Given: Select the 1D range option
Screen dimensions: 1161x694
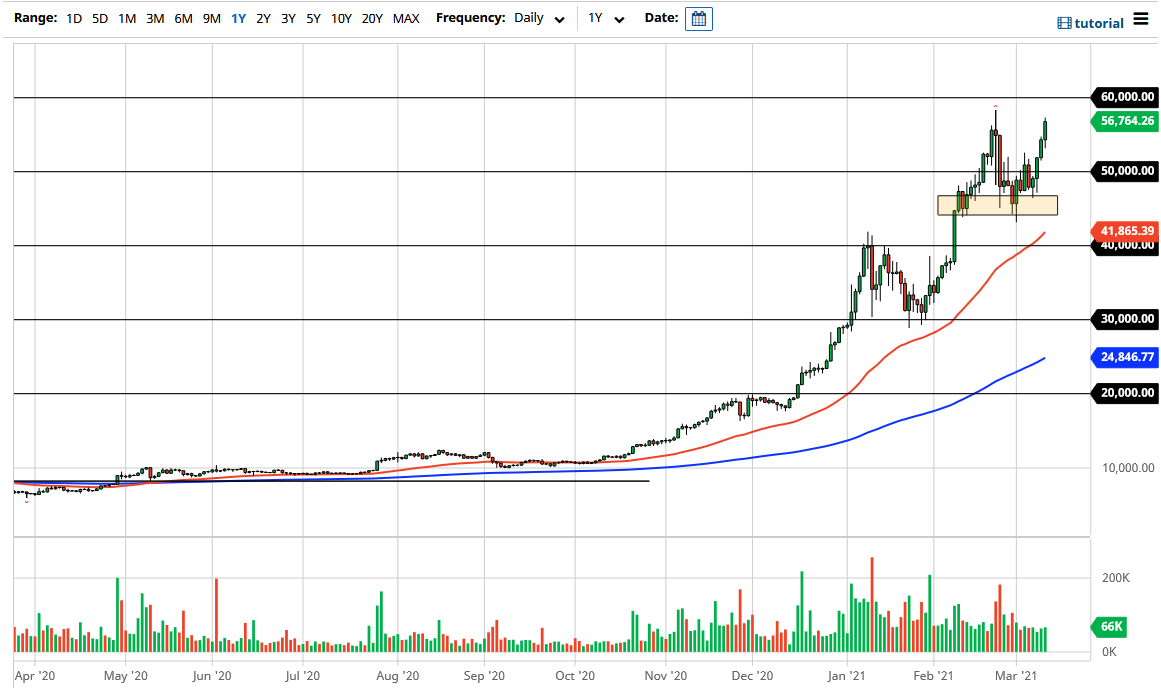Looking at the screenshot, I should click(x=73, y=18).
